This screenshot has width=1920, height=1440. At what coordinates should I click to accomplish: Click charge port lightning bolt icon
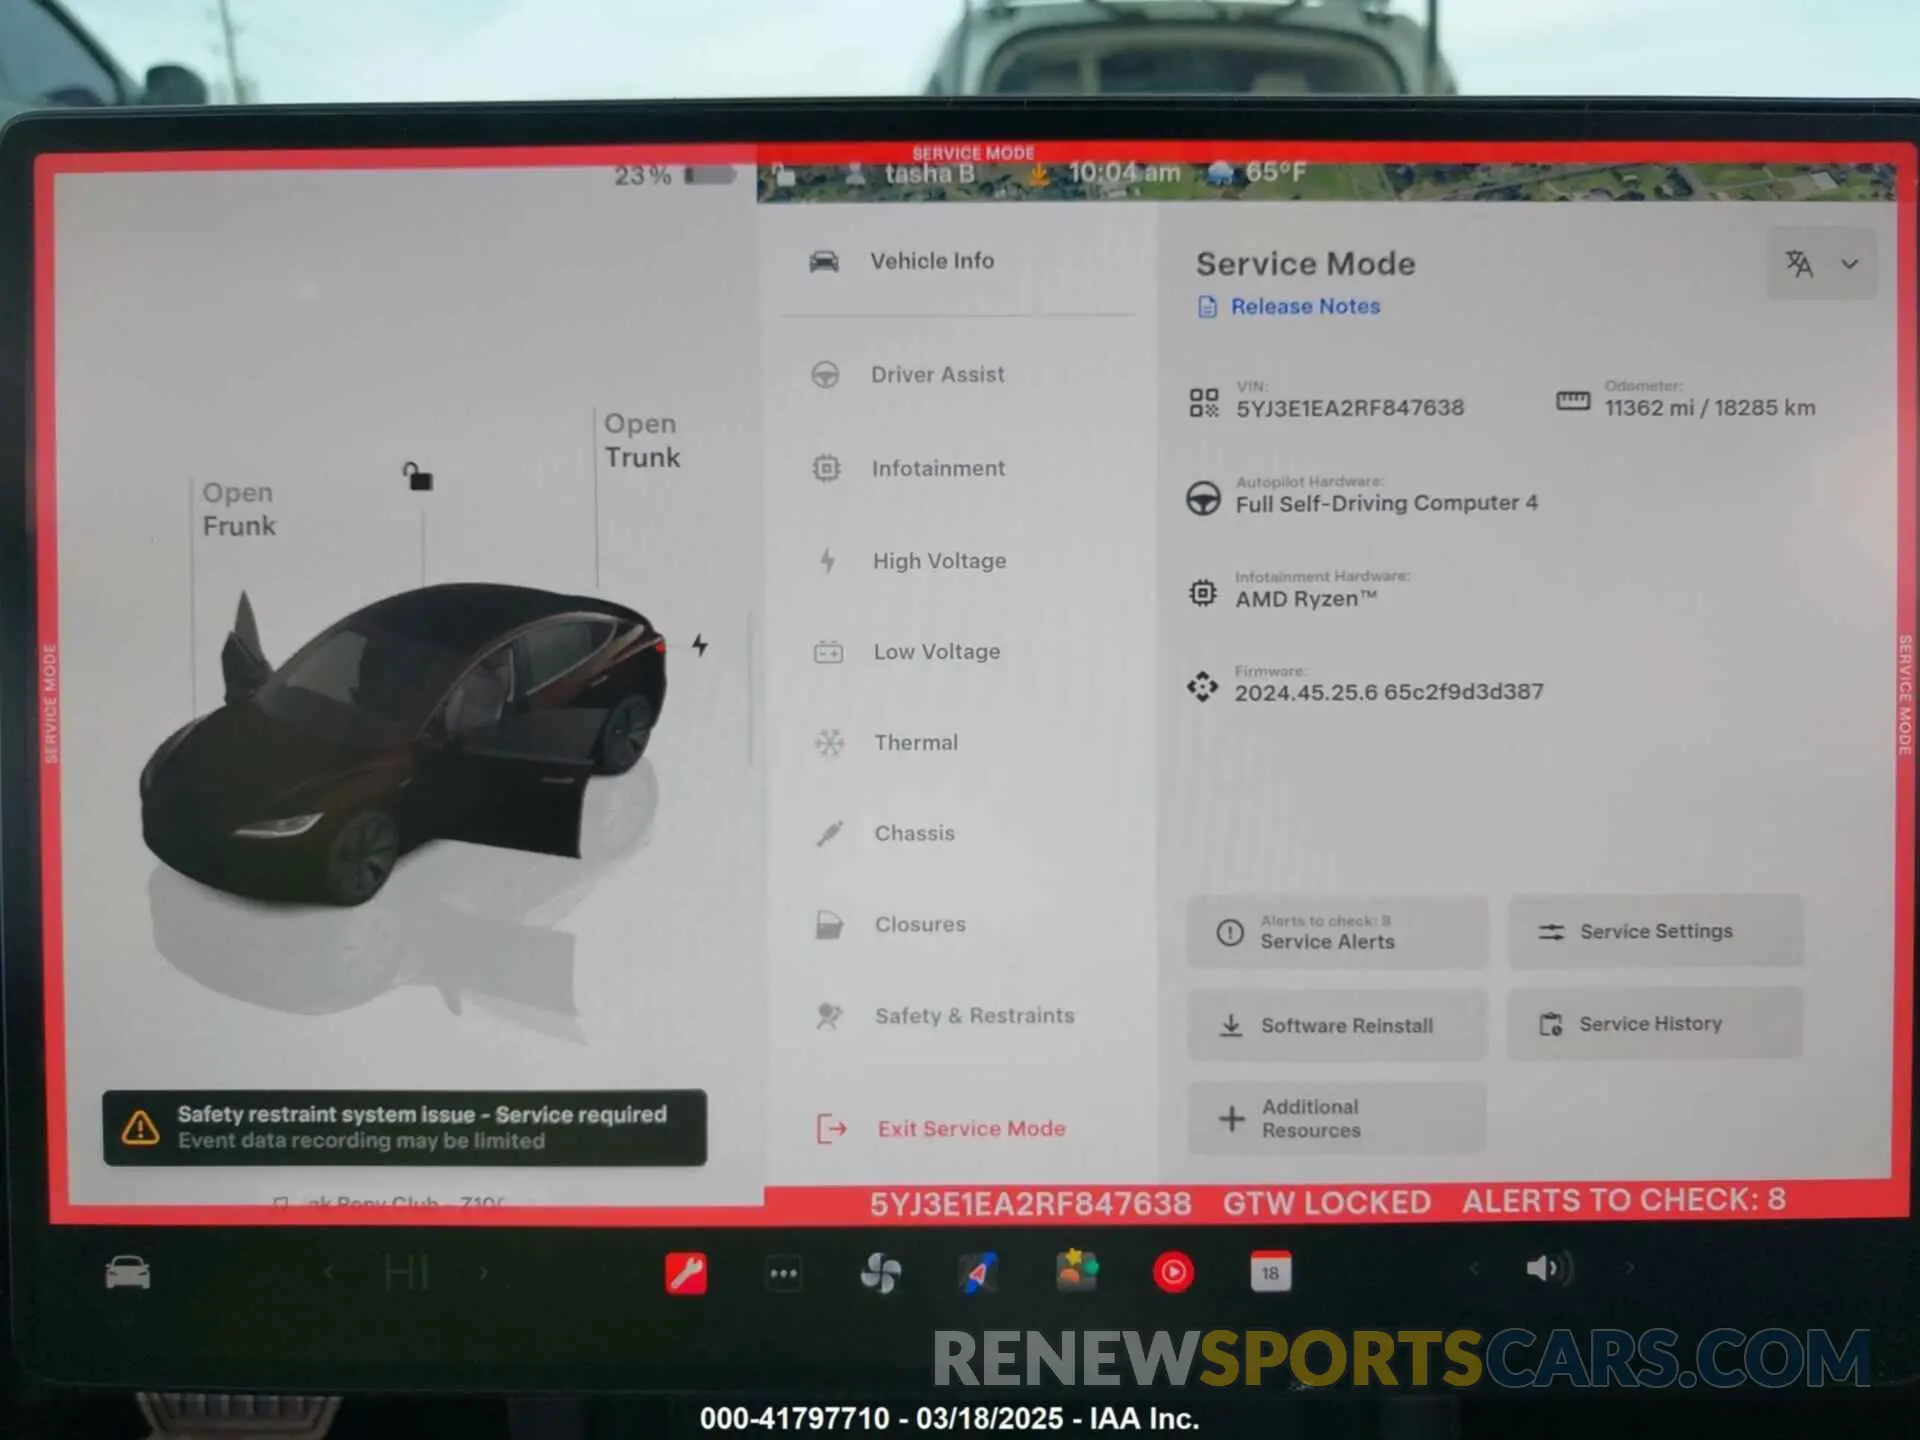point(700,645)
